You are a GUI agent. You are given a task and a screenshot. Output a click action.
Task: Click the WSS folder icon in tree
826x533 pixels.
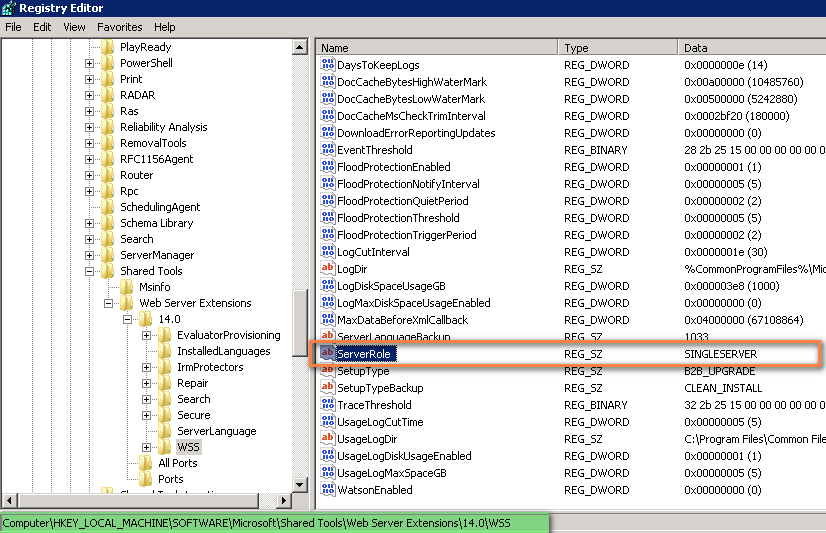click(x=164, y=447)
